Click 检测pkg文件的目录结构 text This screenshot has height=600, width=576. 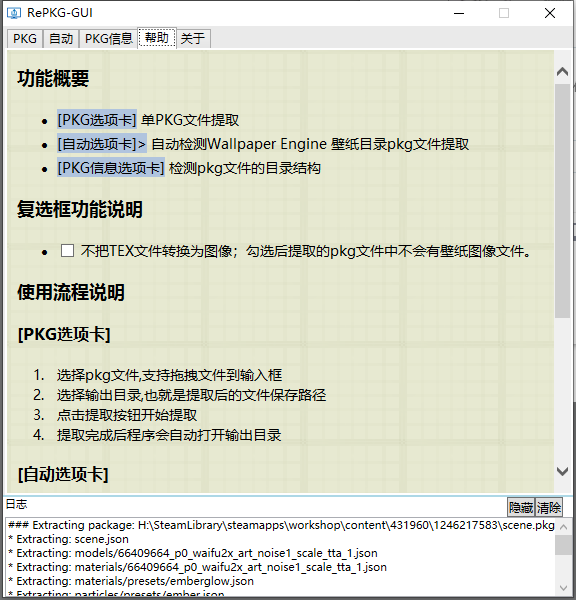tap(245, 168)
